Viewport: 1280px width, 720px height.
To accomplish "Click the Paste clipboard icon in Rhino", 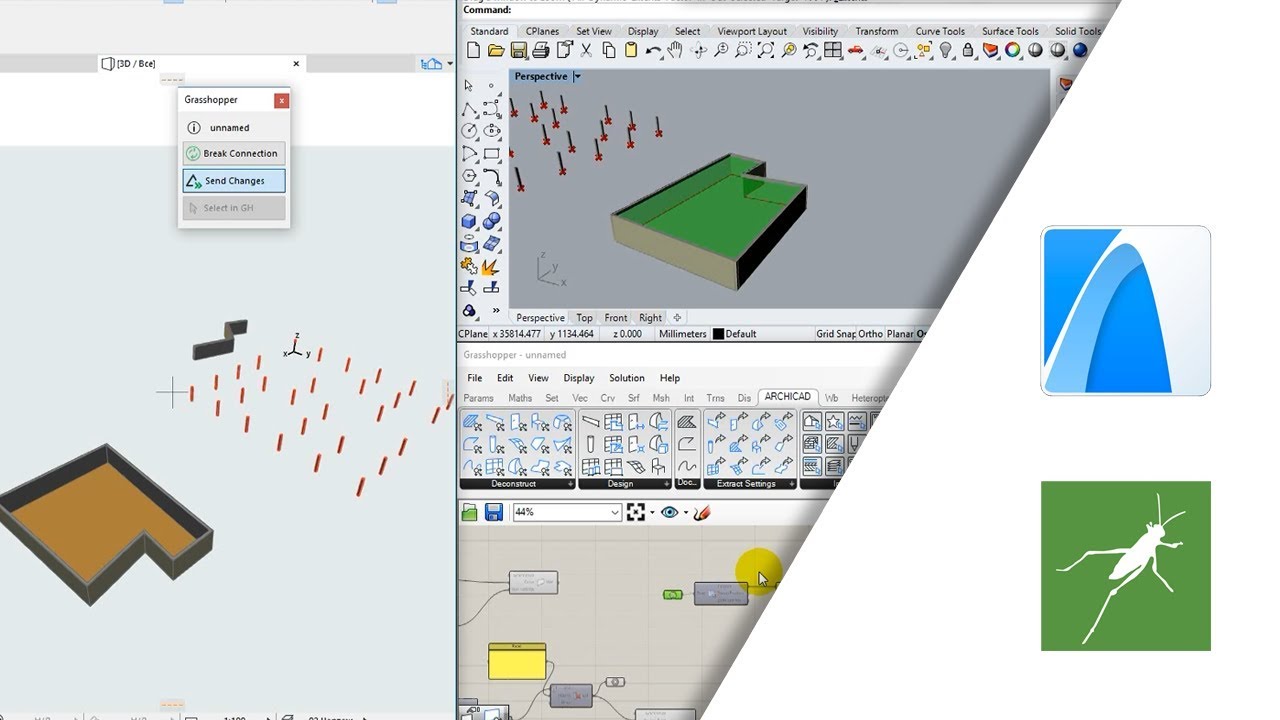I will point(631,50).
